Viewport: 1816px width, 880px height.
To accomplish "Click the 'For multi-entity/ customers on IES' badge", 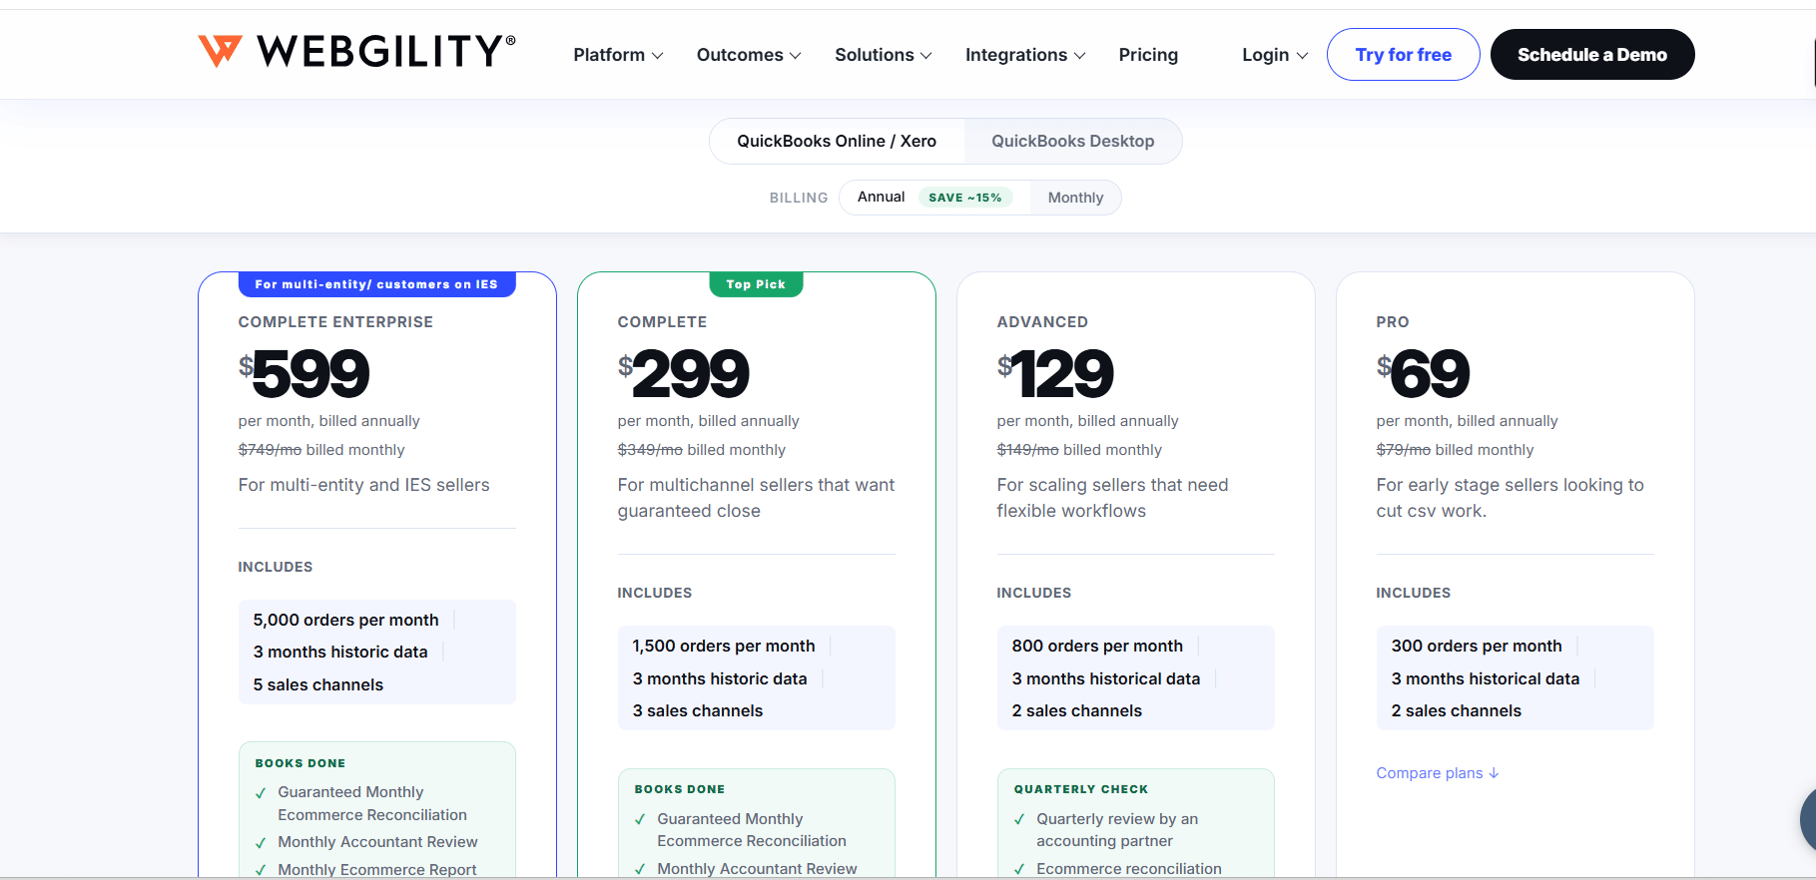I will [x=376, y=284].
